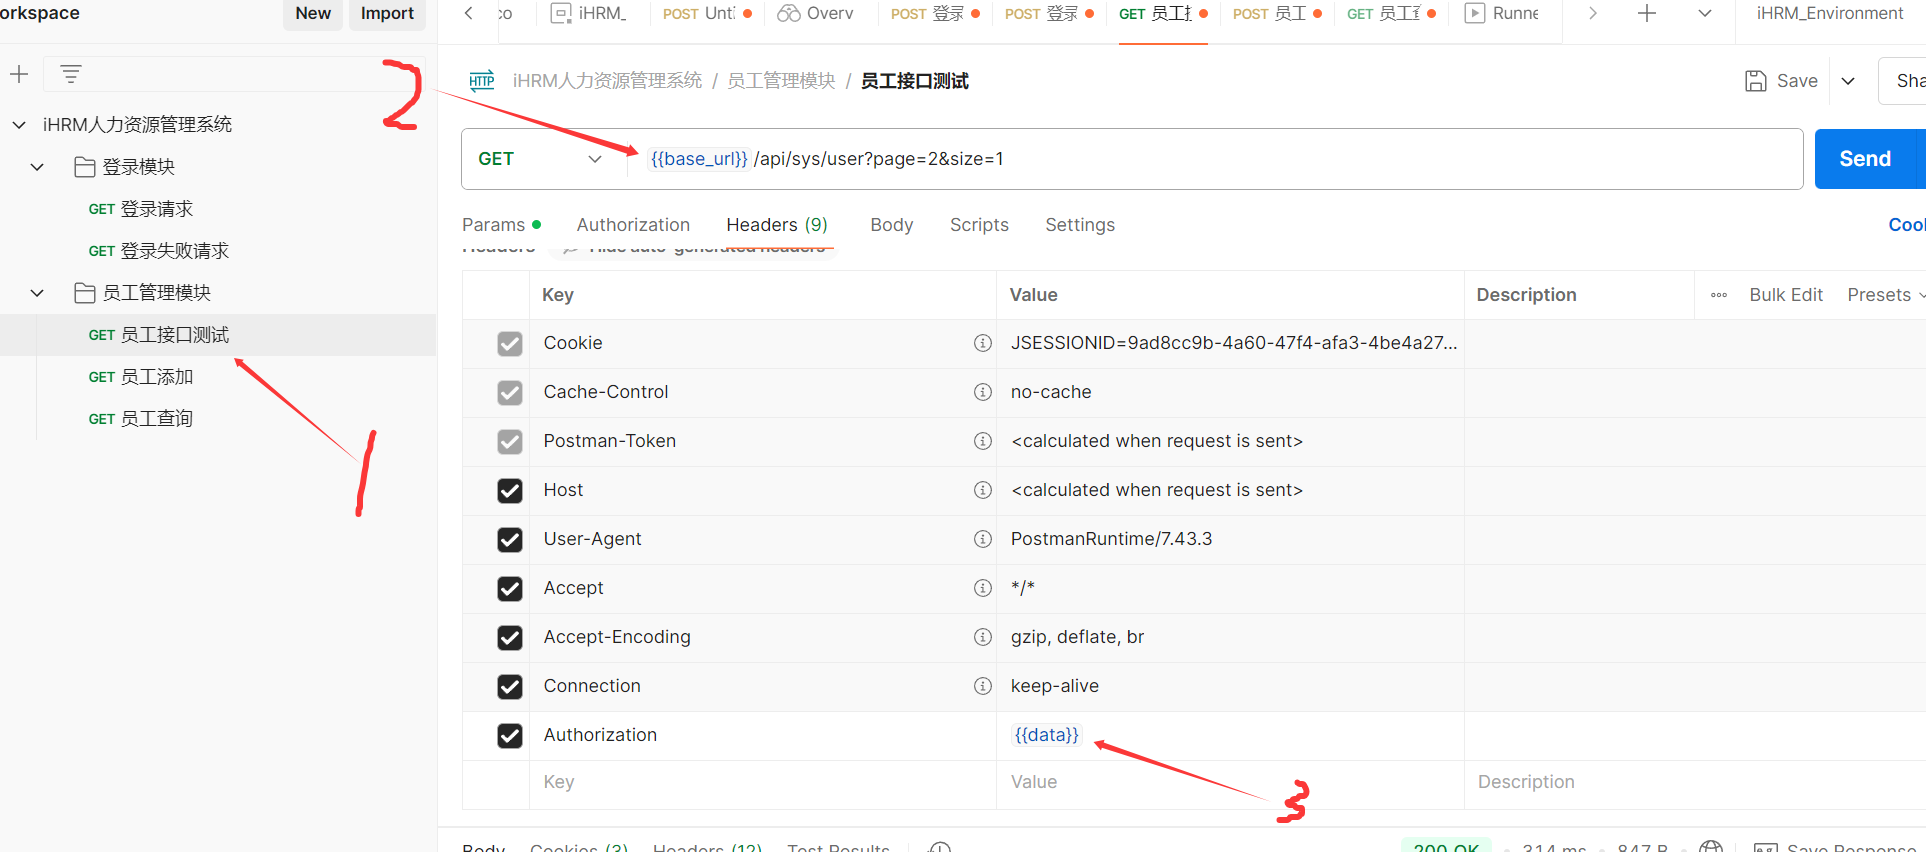Go back with the tab bar left arrow

click(x=468, y=13)
